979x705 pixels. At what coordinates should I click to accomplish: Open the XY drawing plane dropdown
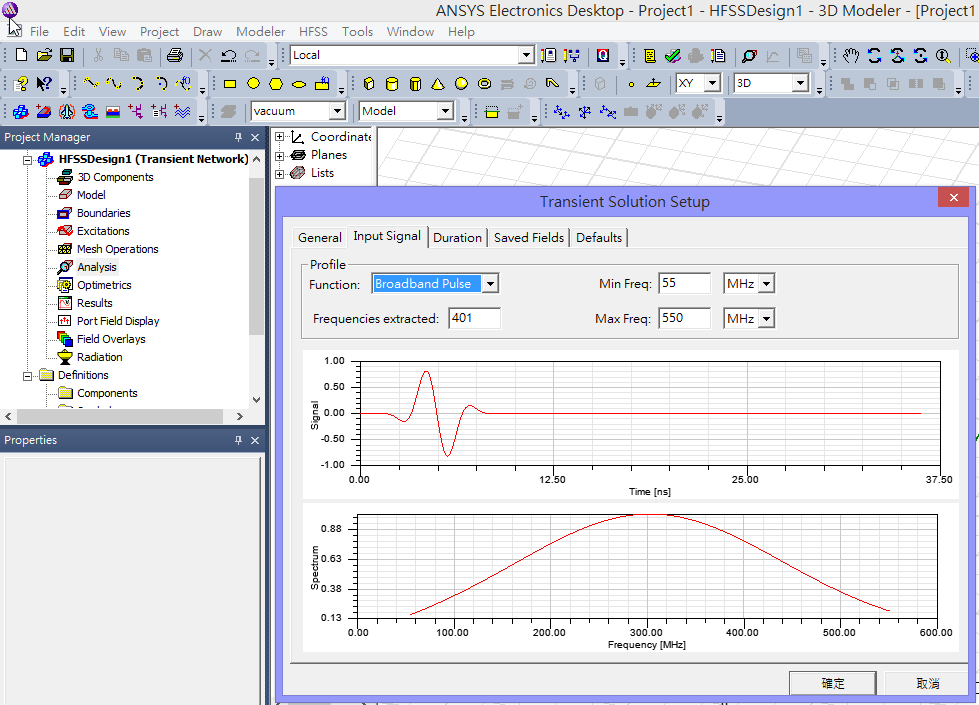pos(712,83)
